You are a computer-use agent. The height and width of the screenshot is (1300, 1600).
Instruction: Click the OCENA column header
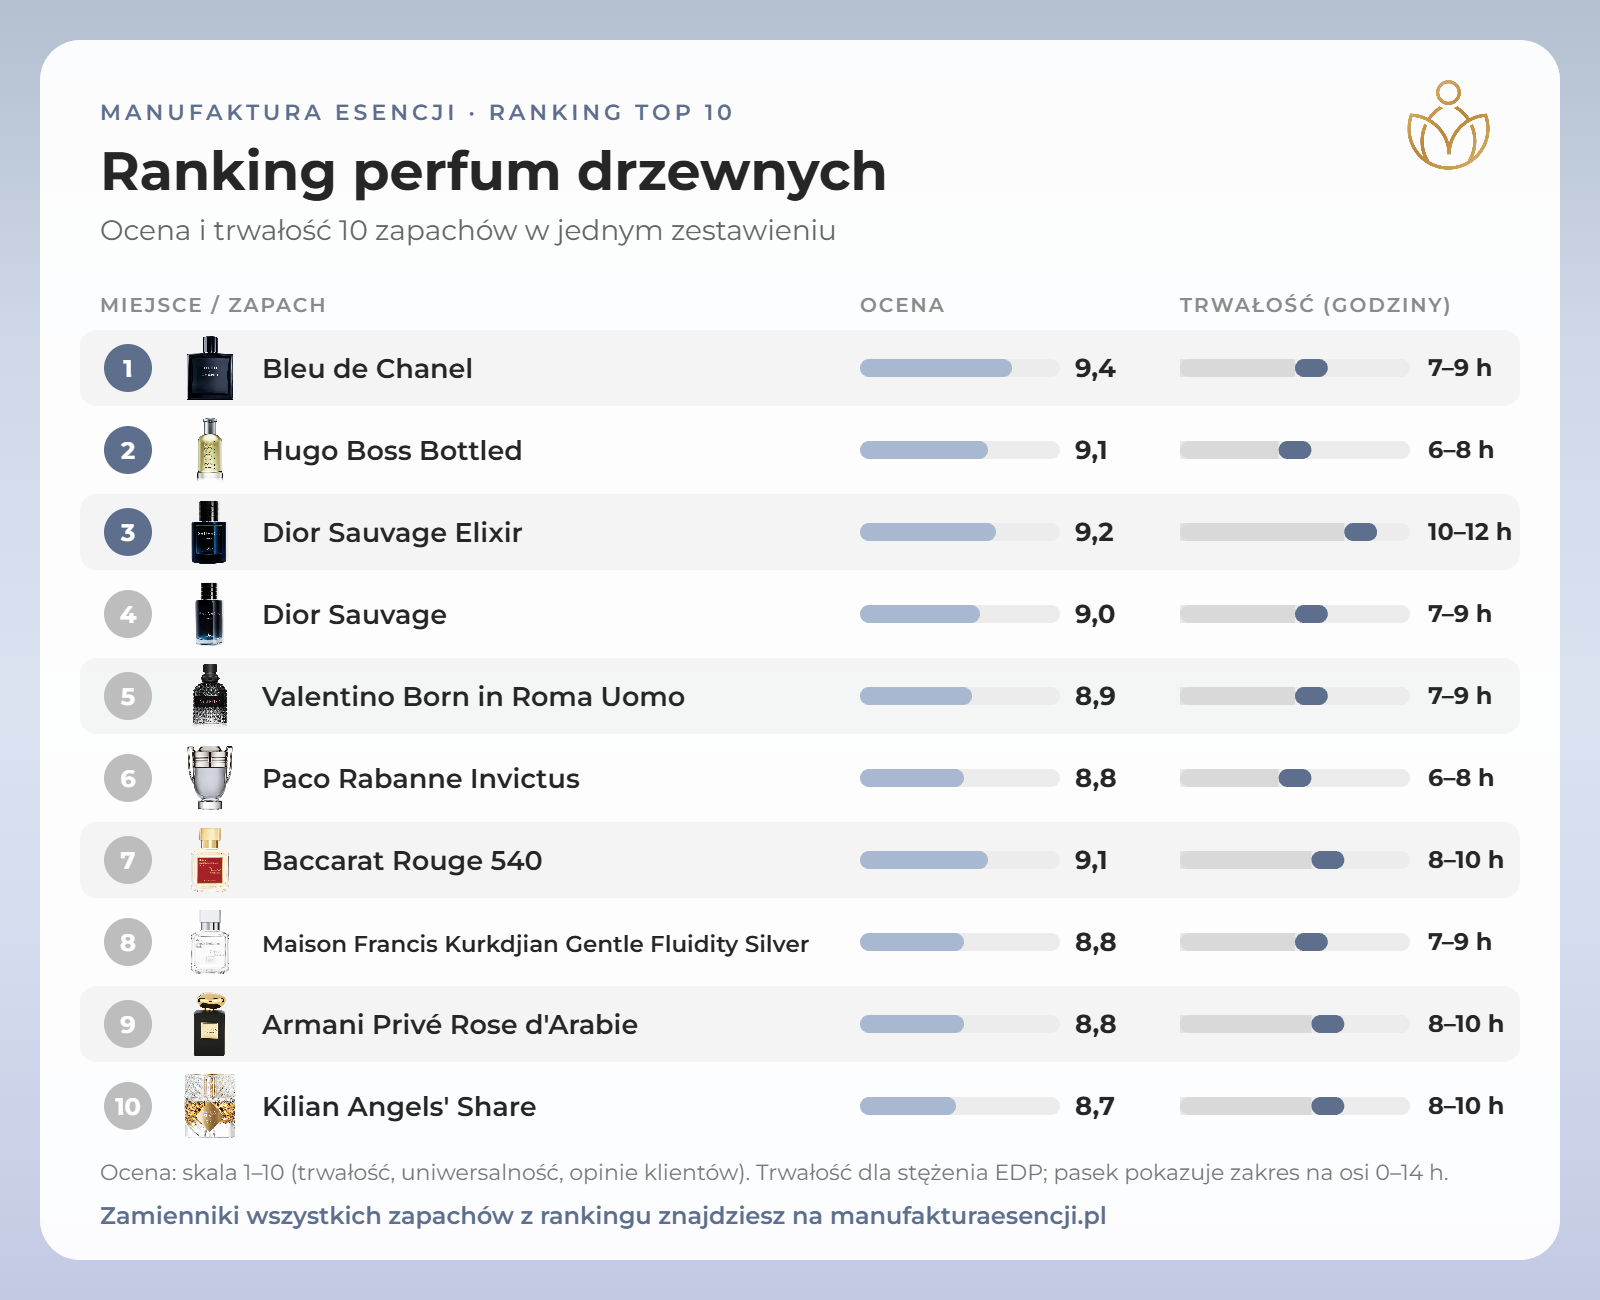[x=902, y=305]
